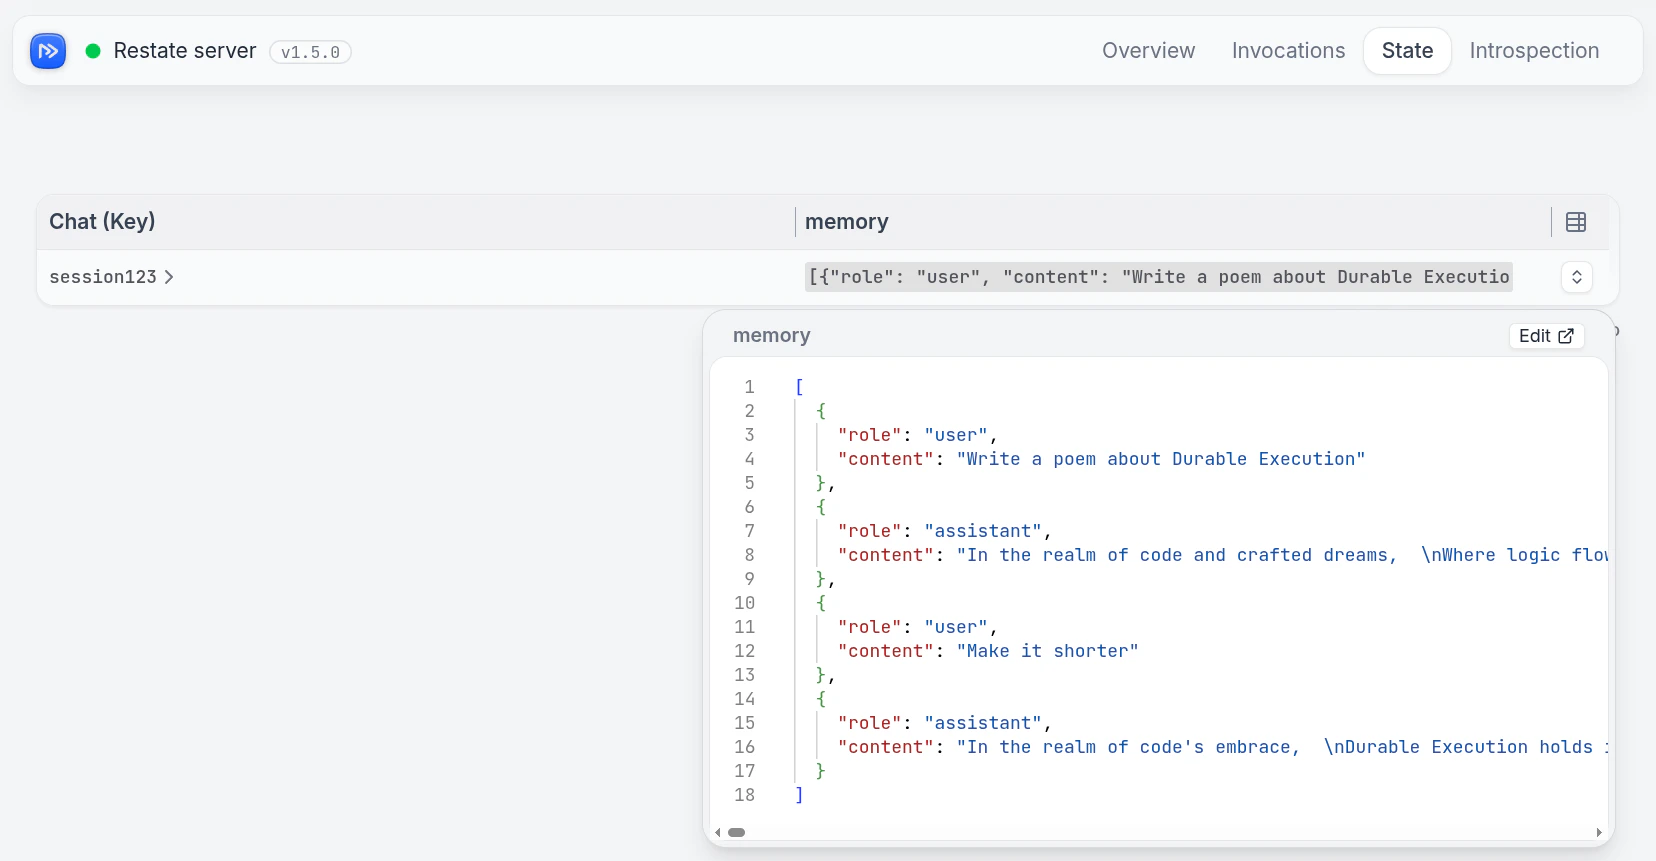Click the horizontal scrollbar thumb in JSON viewer
This screenshot has width=1656, height=861.
[x=737, y=832]
